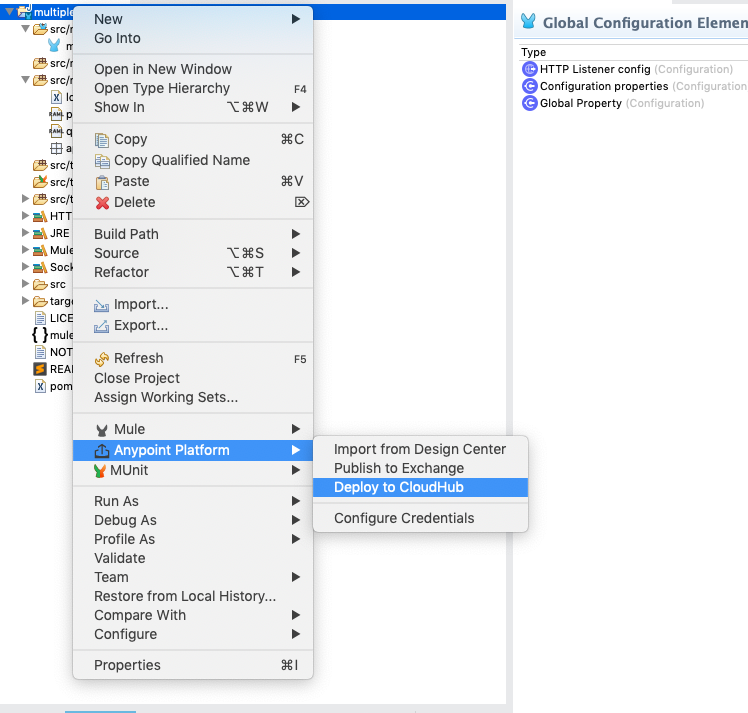748x713 pixels.
Task: Collapse the root project tree node
Action: click(x=9, y=12)
